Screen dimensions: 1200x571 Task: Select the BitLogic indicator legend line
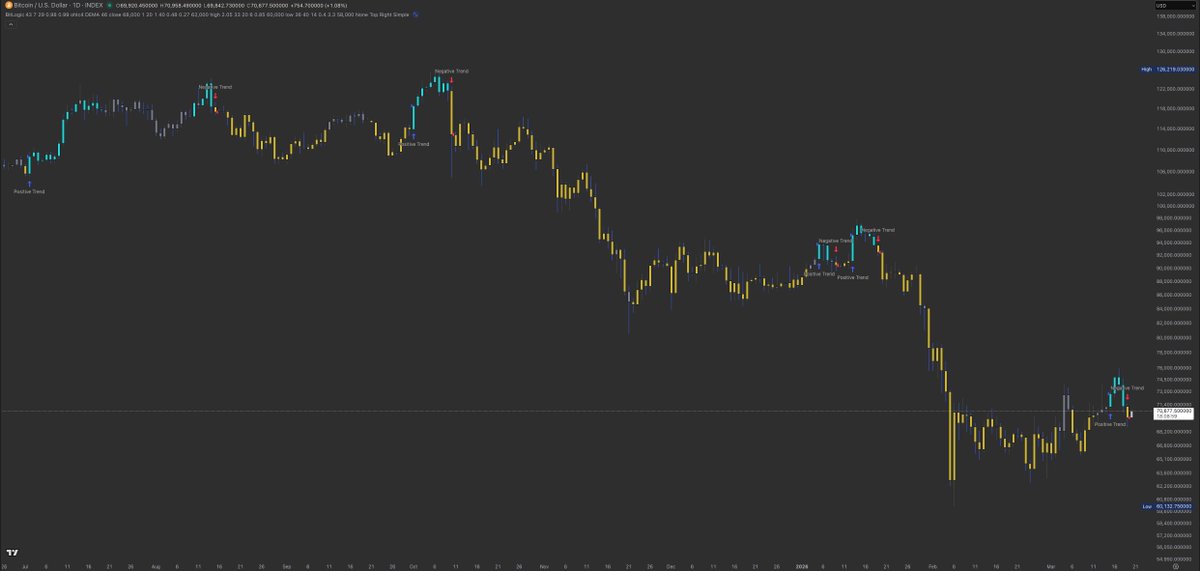click(x=206, y=15)
